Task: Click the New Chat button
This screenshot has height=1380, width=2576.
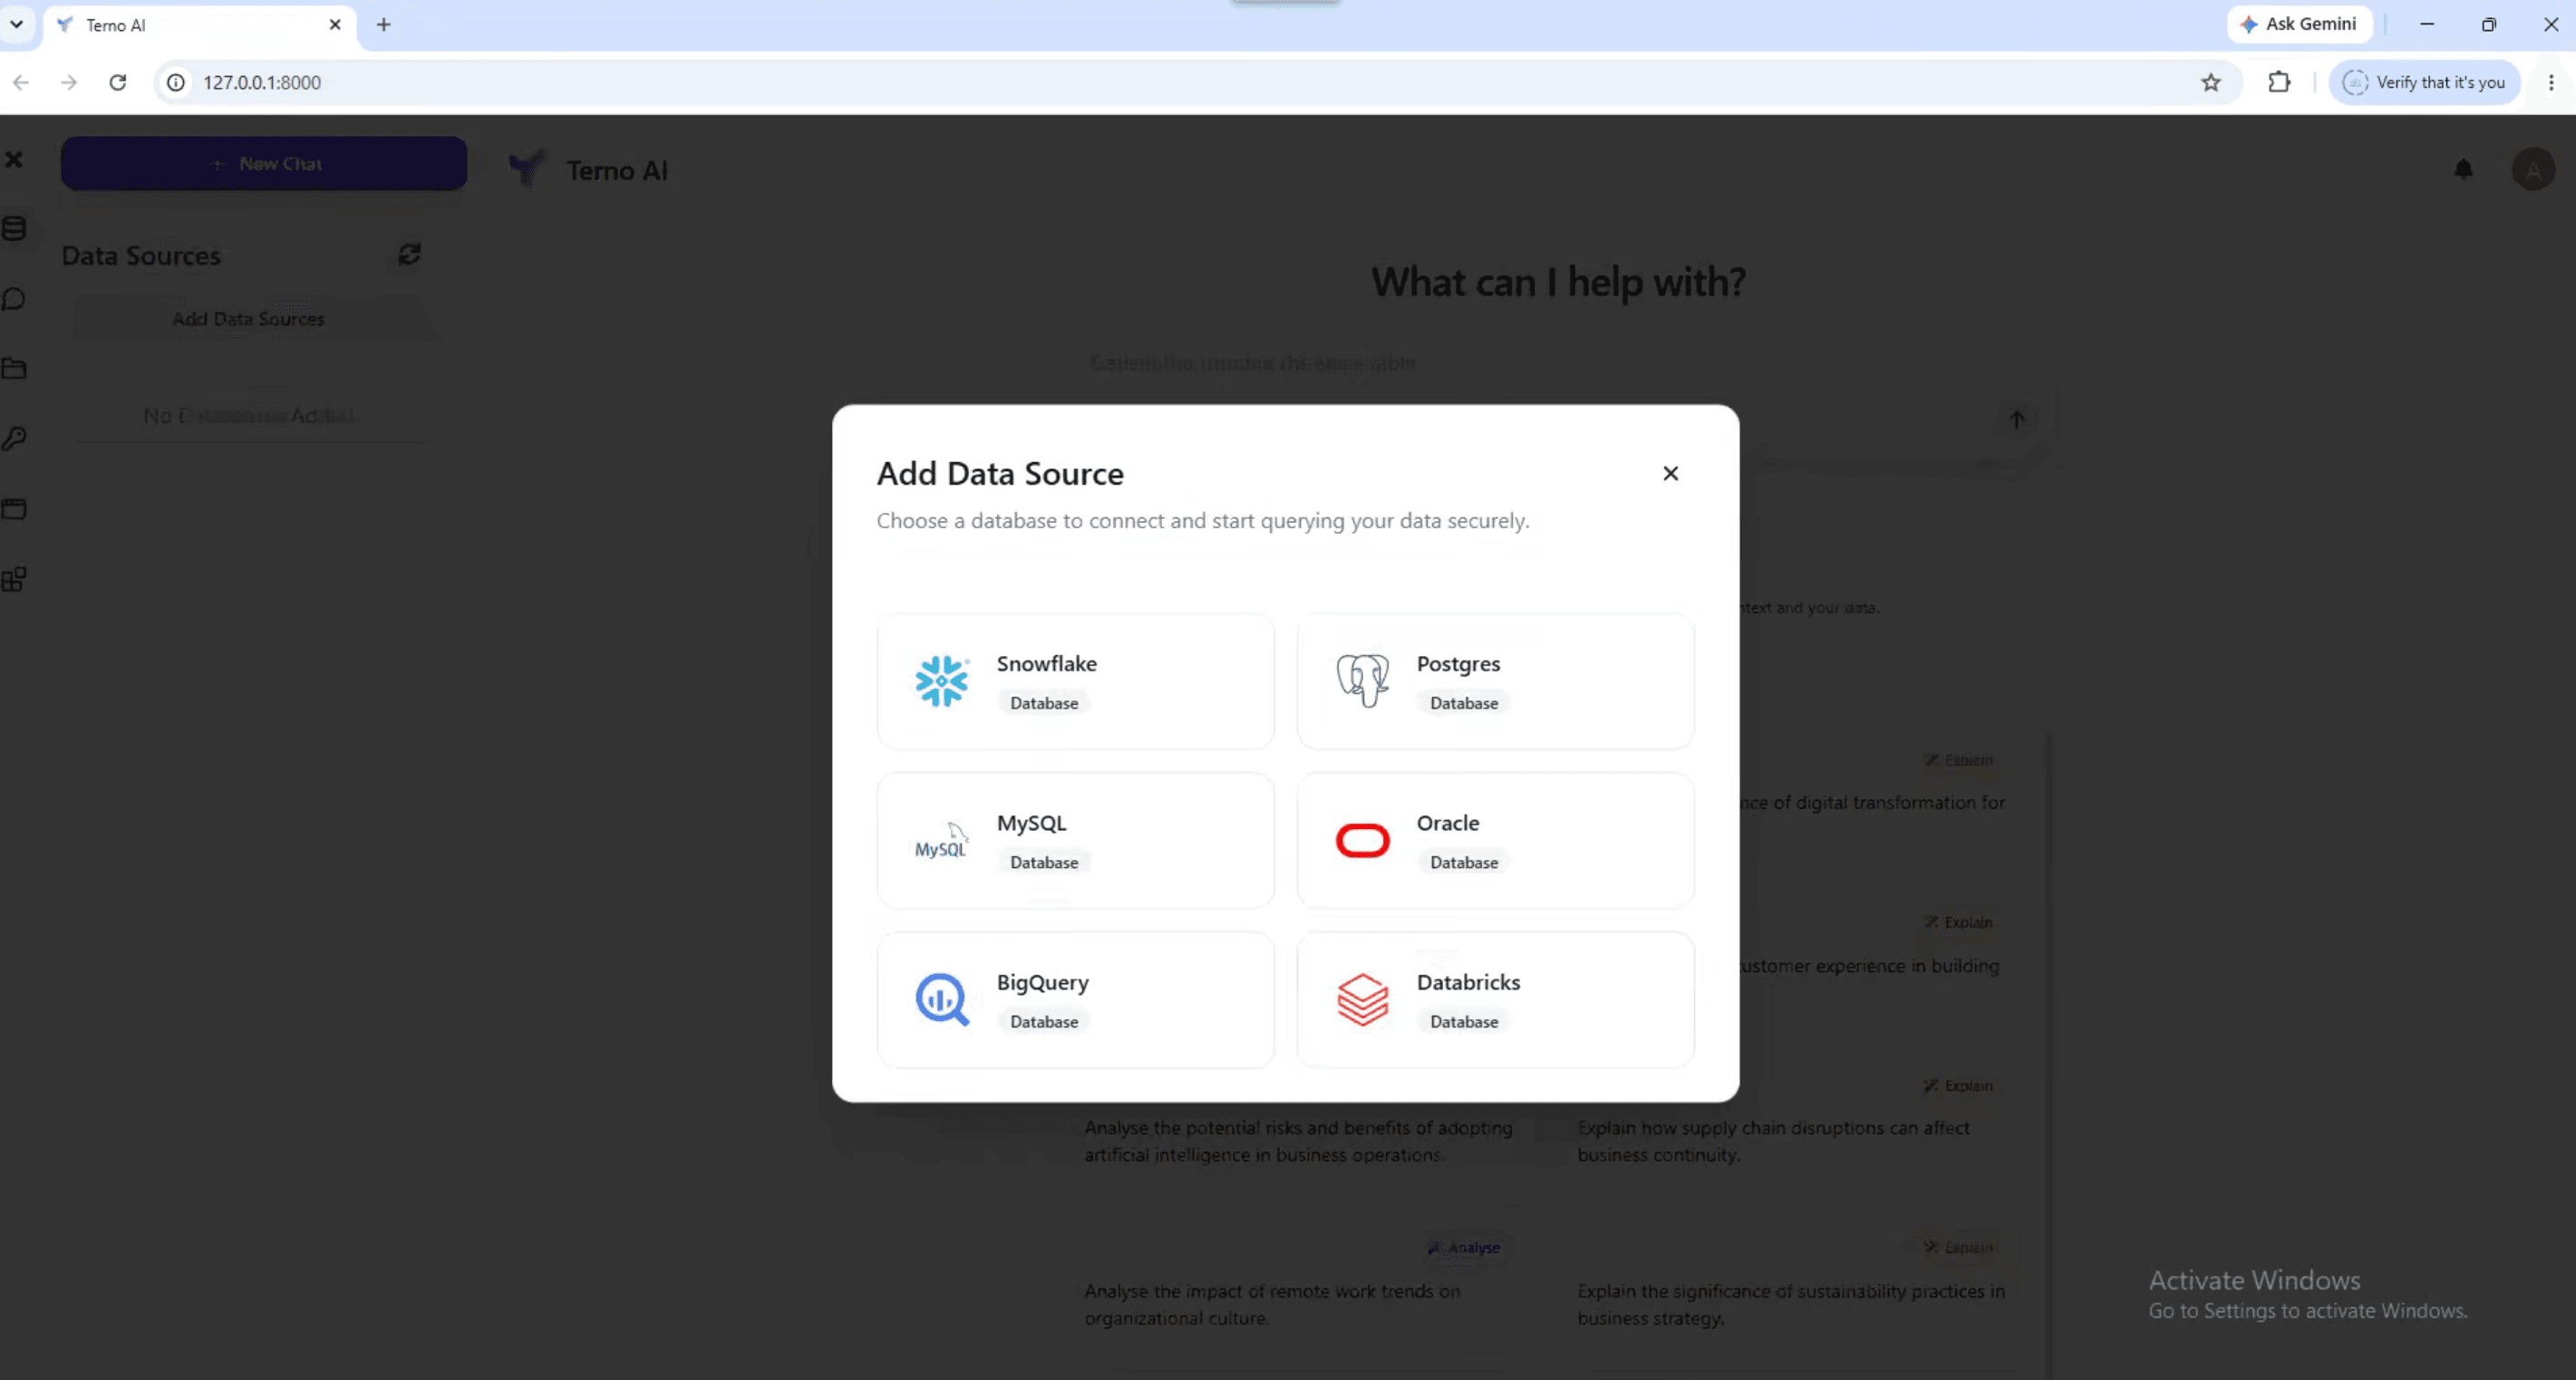Action: [264, 163]
